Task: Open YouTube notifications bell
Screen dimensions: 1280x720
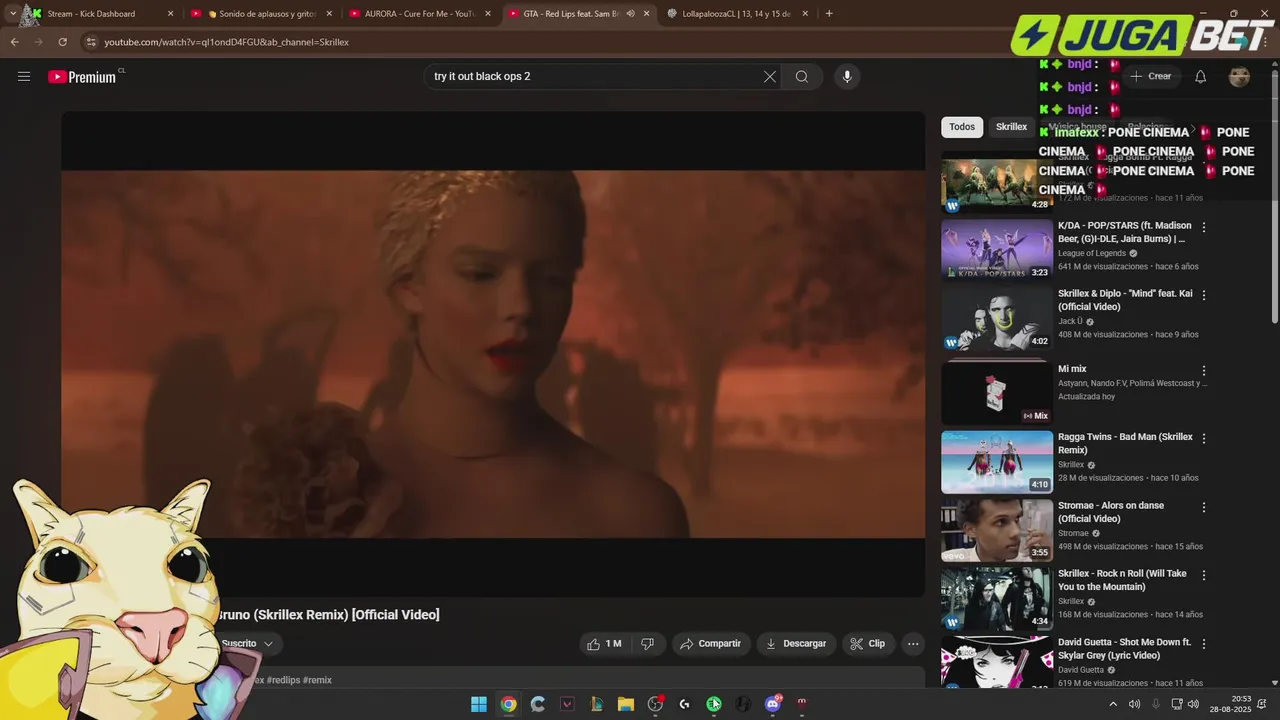Action: point(1201,77)
